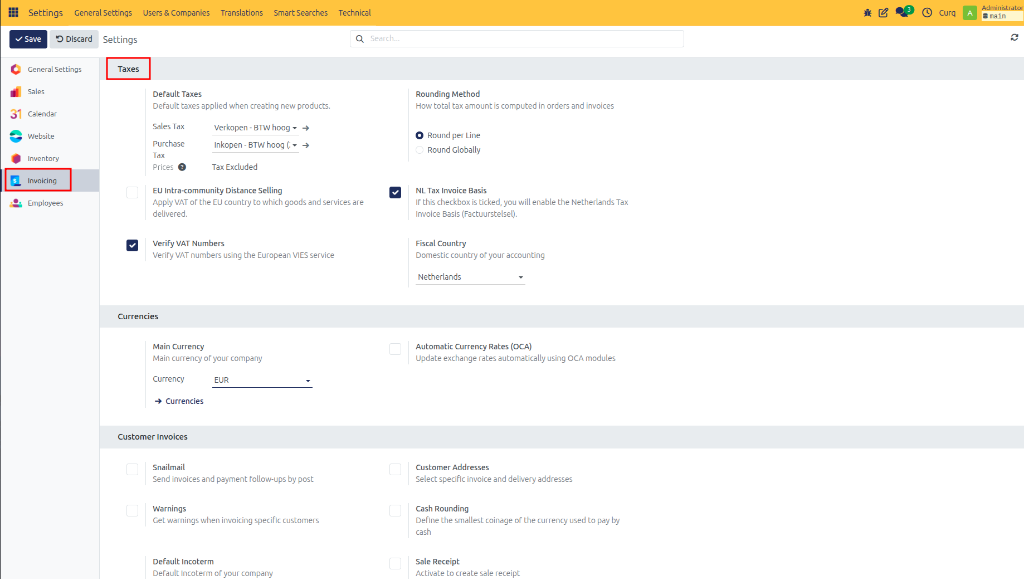Enable Customer Addresses checkbox

click(x=395, y=469)
